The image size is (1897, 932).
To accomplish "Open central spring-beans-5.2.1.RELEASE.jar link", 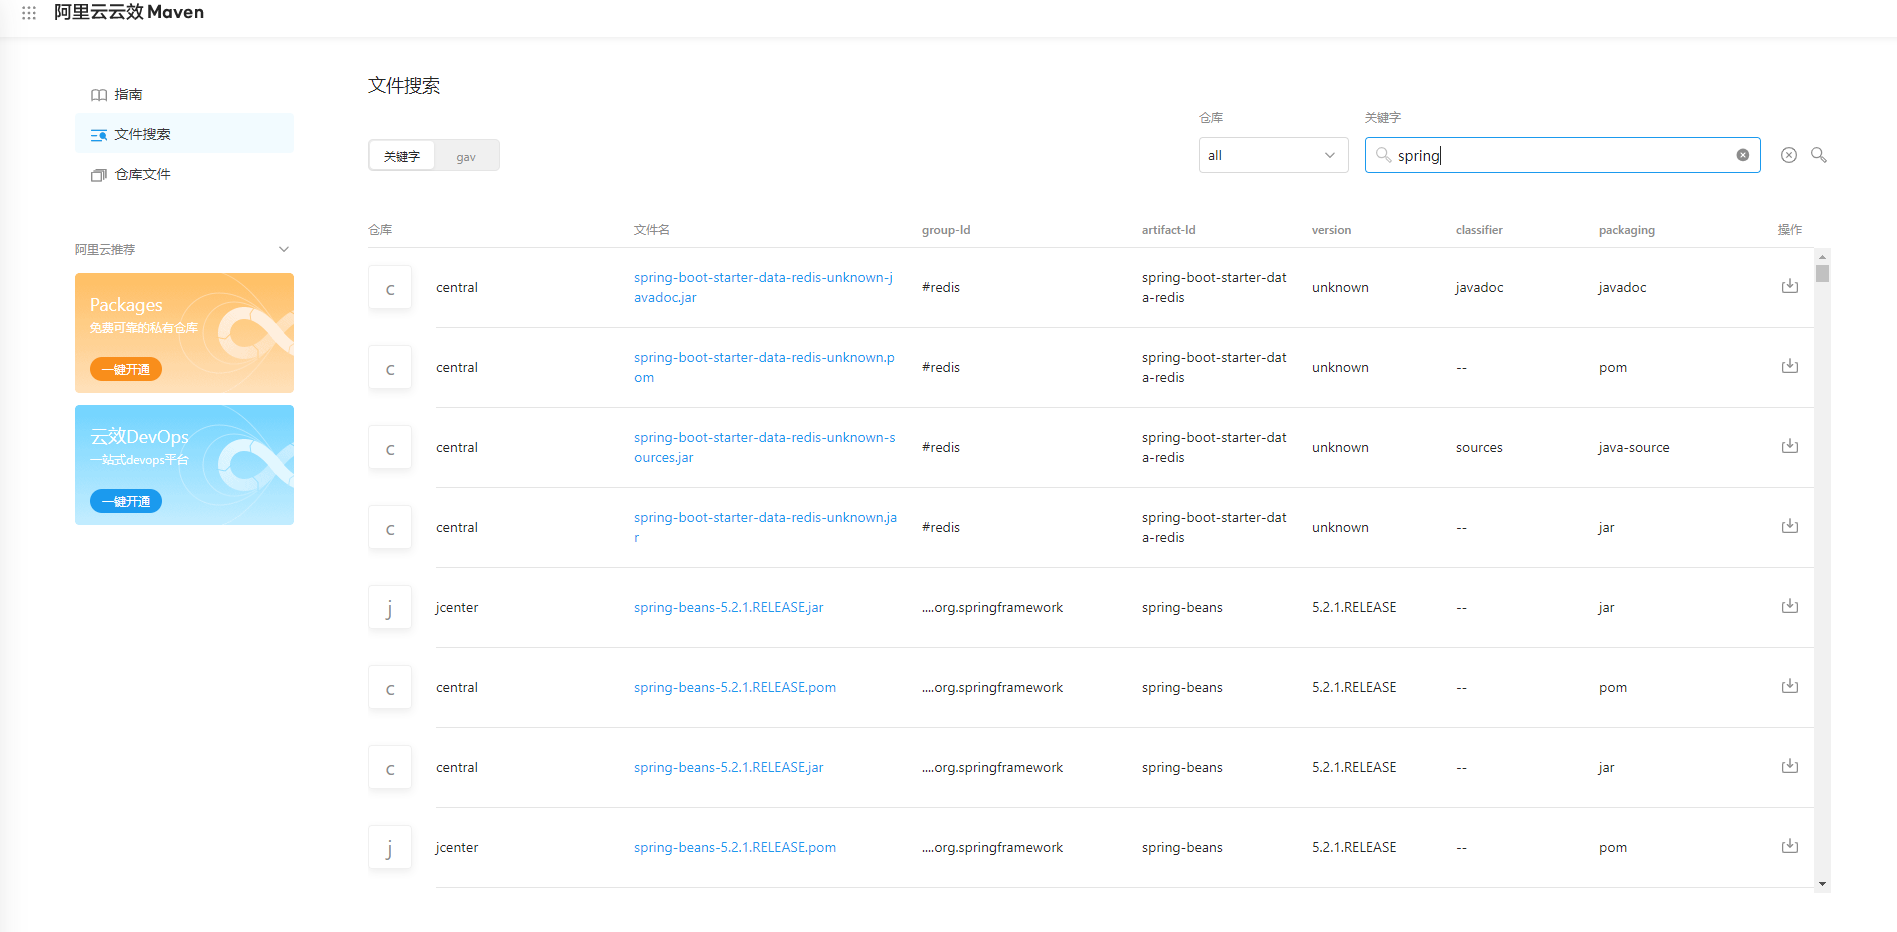I will click(728, 767).
